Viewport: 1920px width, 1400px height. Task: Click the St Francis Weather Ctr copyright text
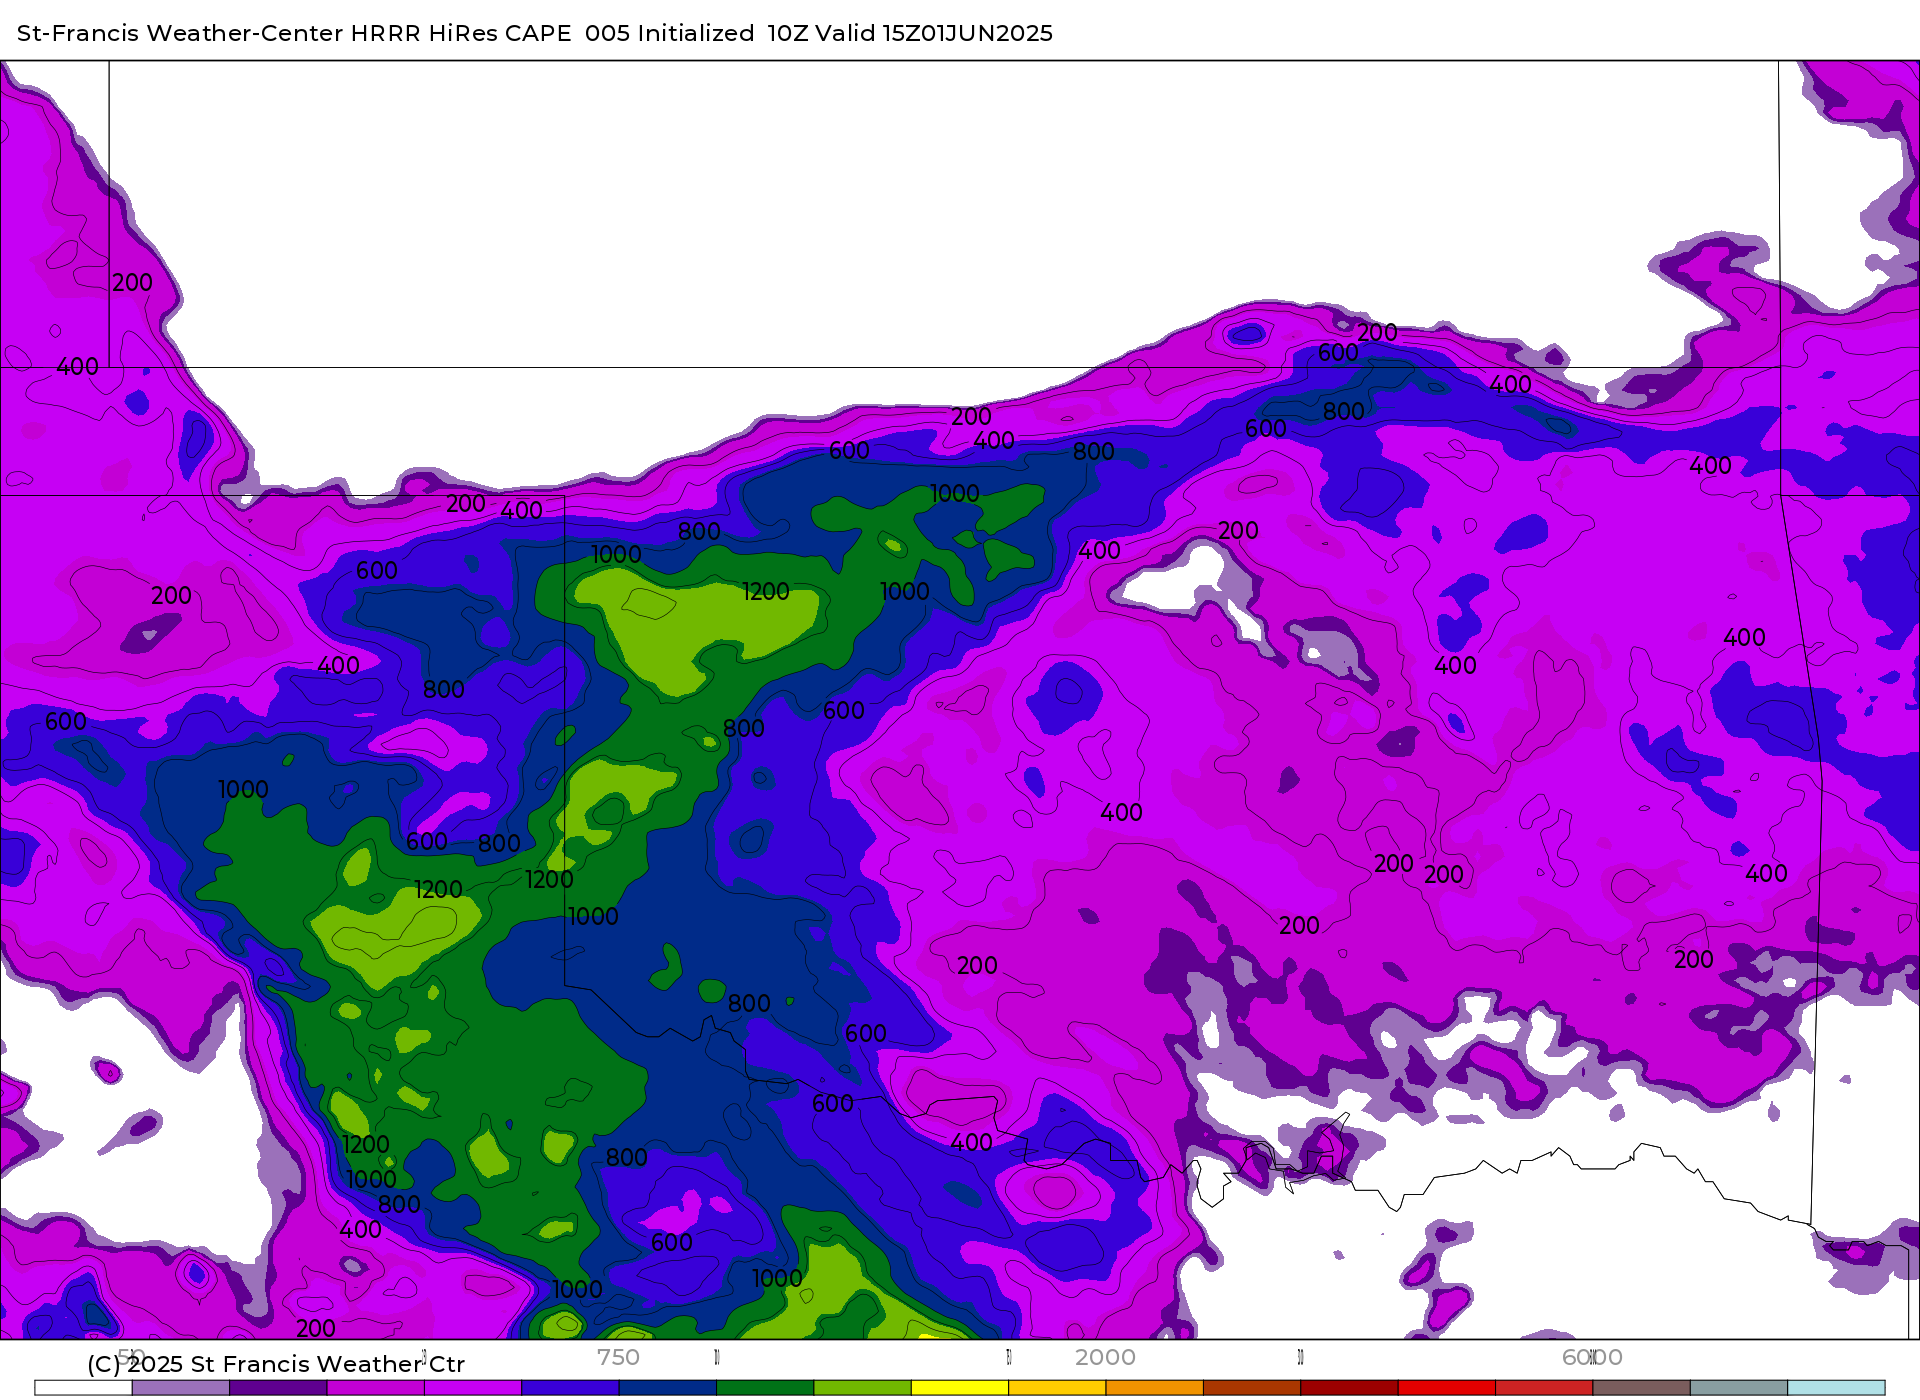click(276, 1364)
